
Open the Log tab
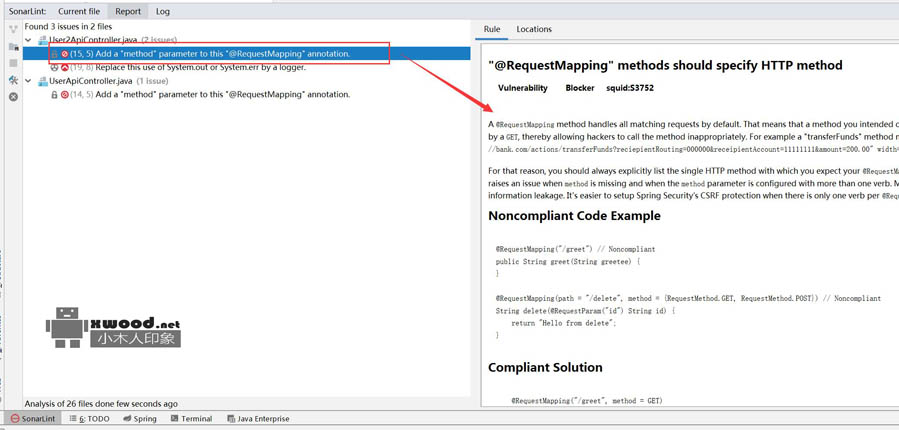[163, 11]
